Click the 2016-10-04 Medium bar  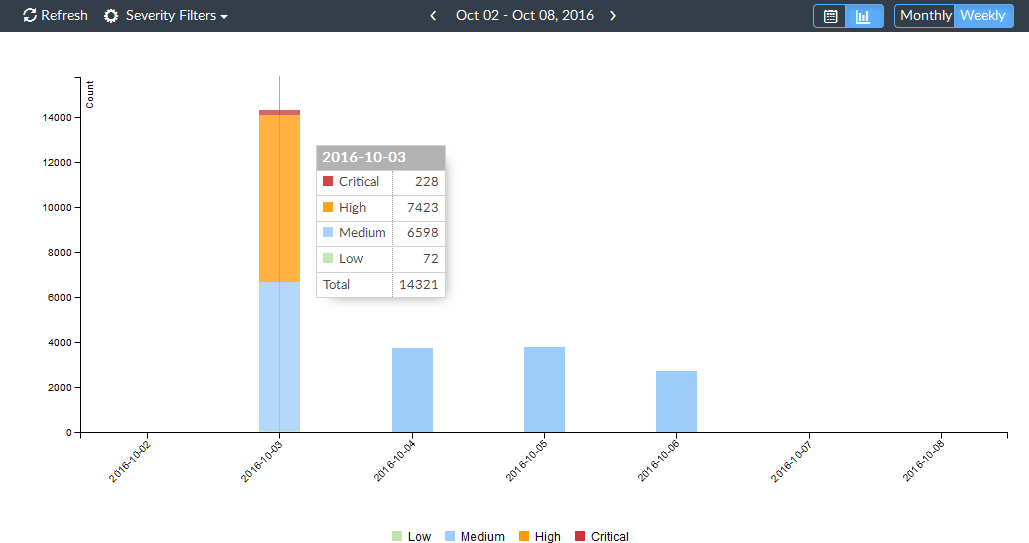pos(412,390)
